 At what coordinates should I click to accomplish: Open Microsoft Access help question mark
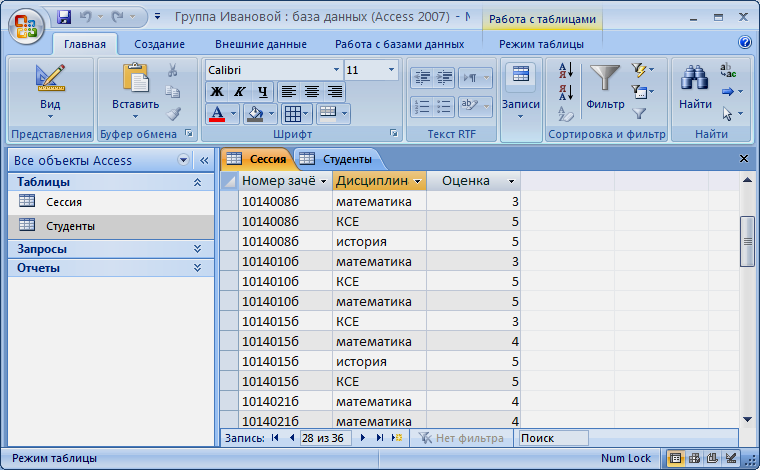point(745,42)
